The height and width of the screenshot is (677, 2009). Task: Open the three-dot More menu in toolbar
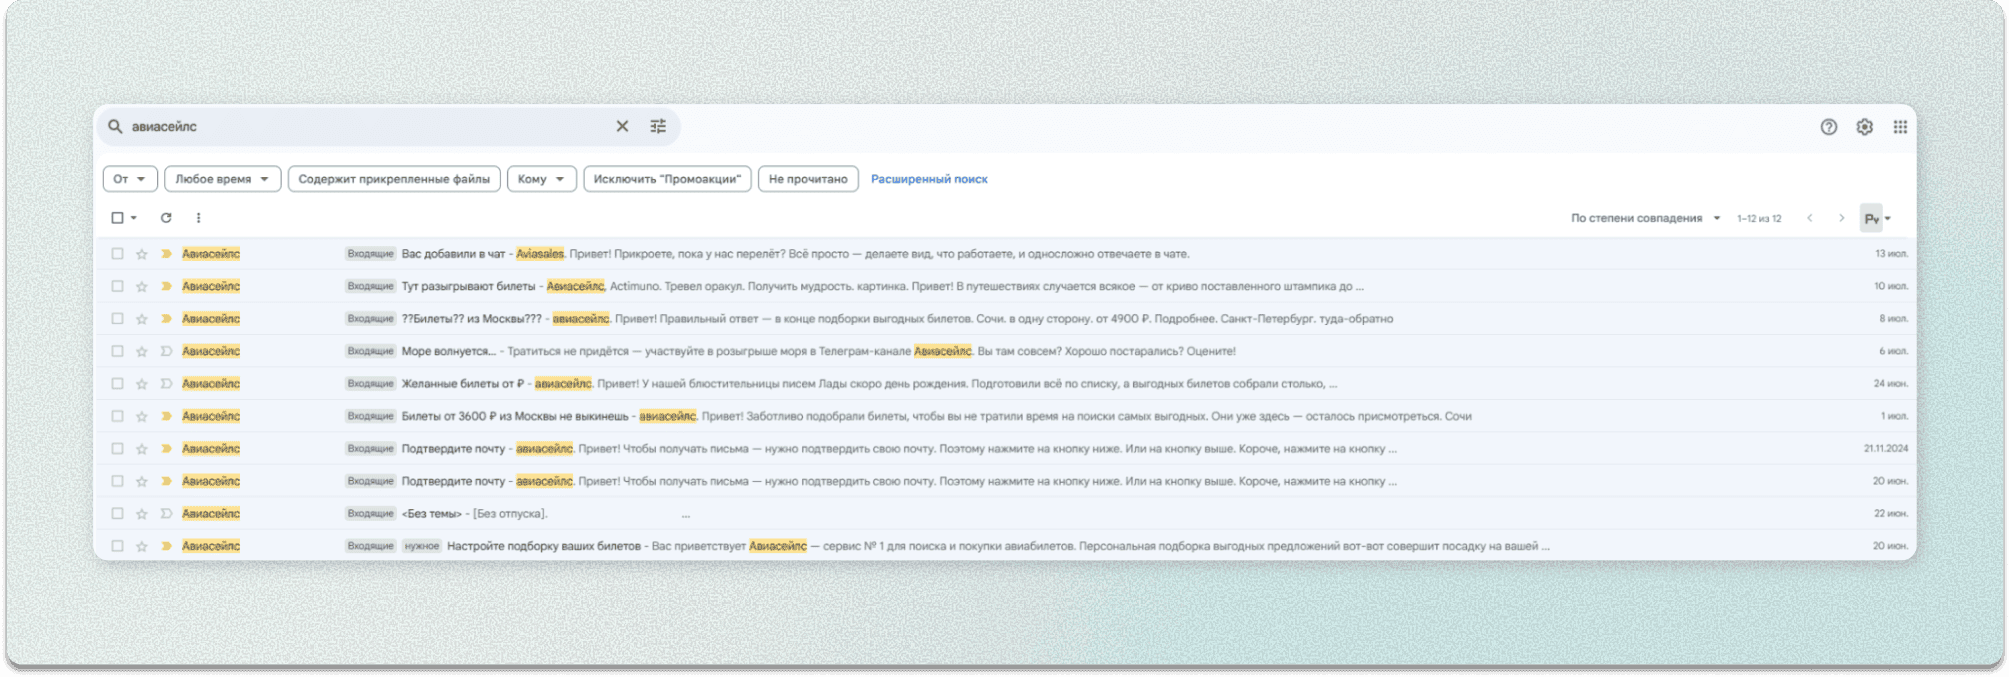pos(198,218)
